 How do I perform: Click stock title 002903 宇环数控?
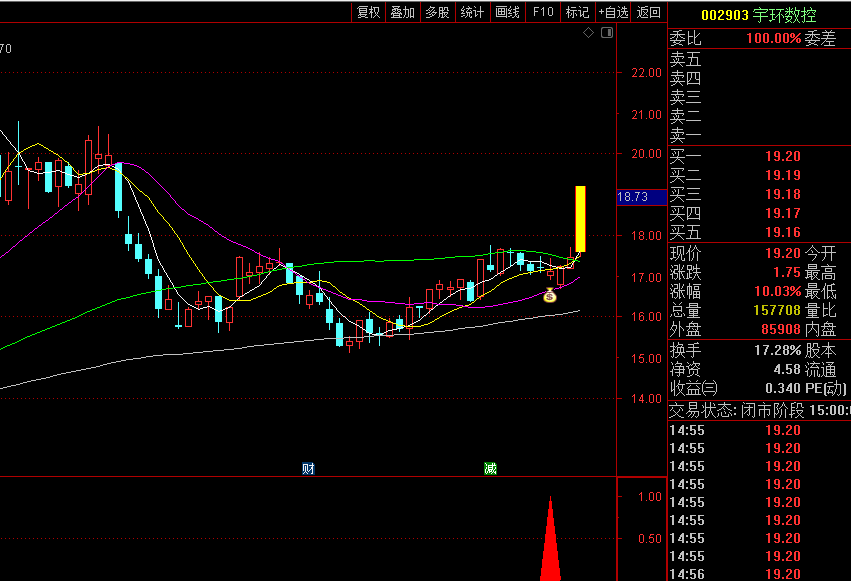click(759, 15)
